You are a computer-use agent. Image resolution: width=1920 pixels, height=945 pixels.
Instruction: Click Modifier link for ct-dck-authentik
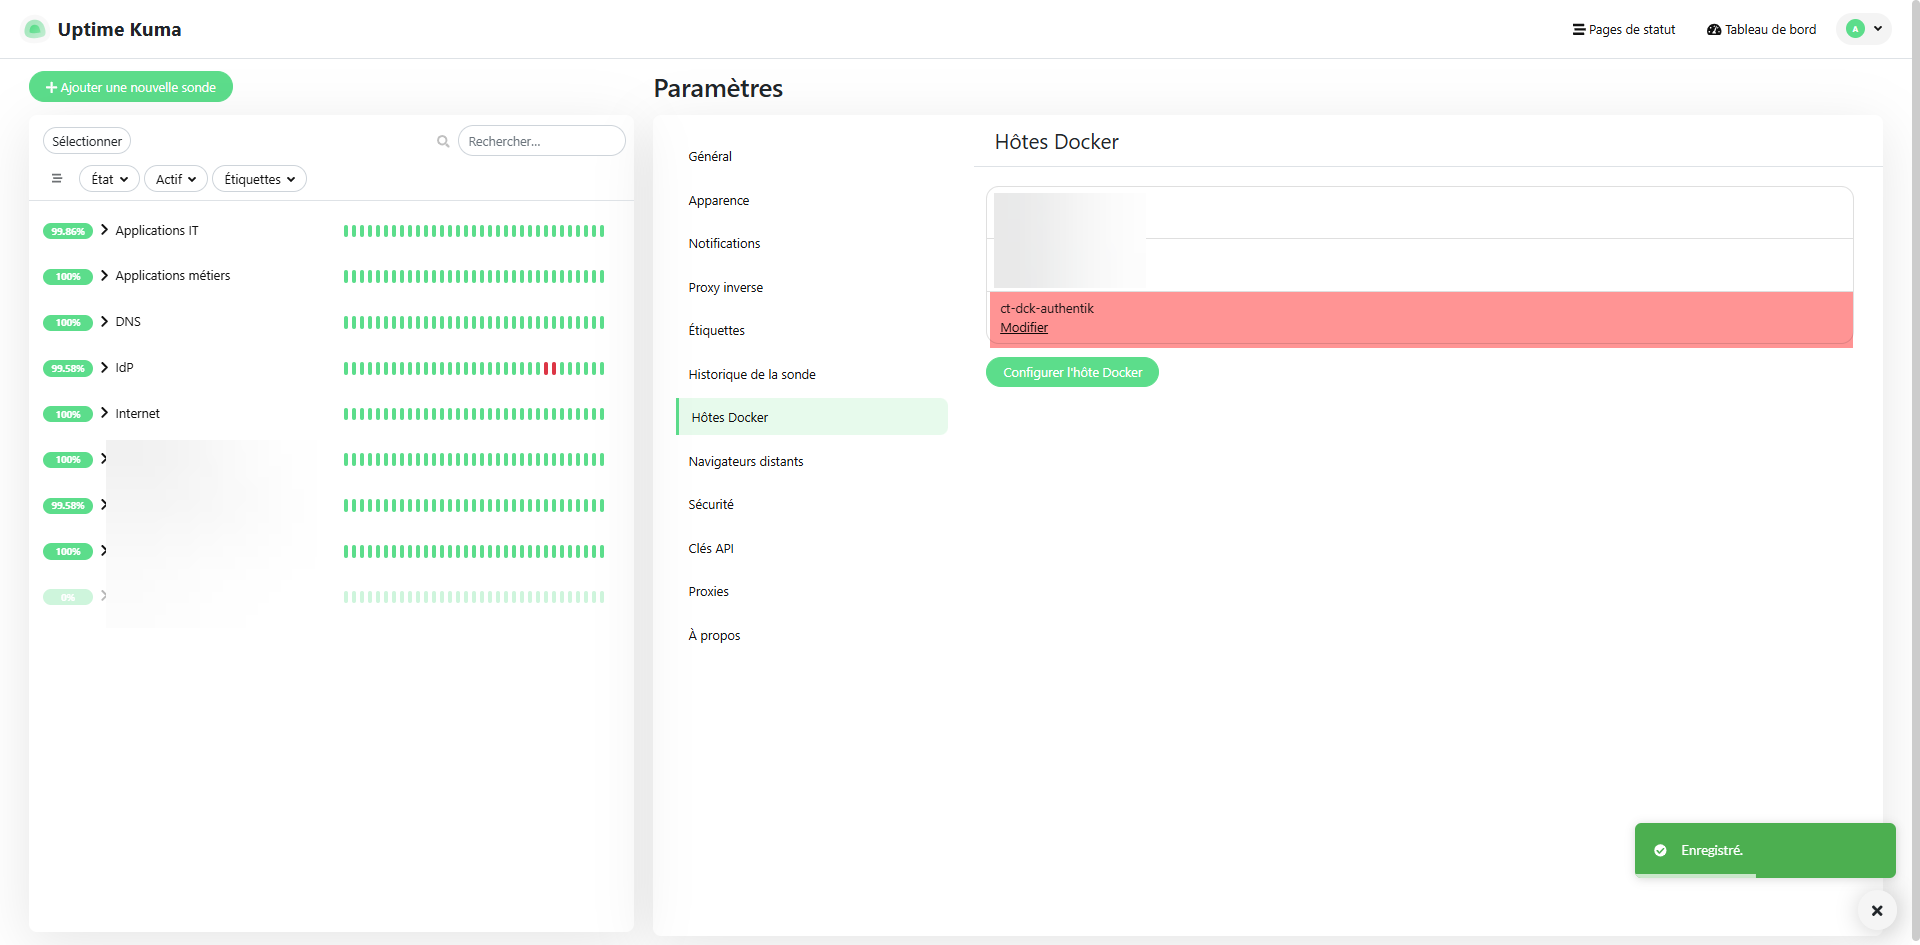[x=1024, y=328]
